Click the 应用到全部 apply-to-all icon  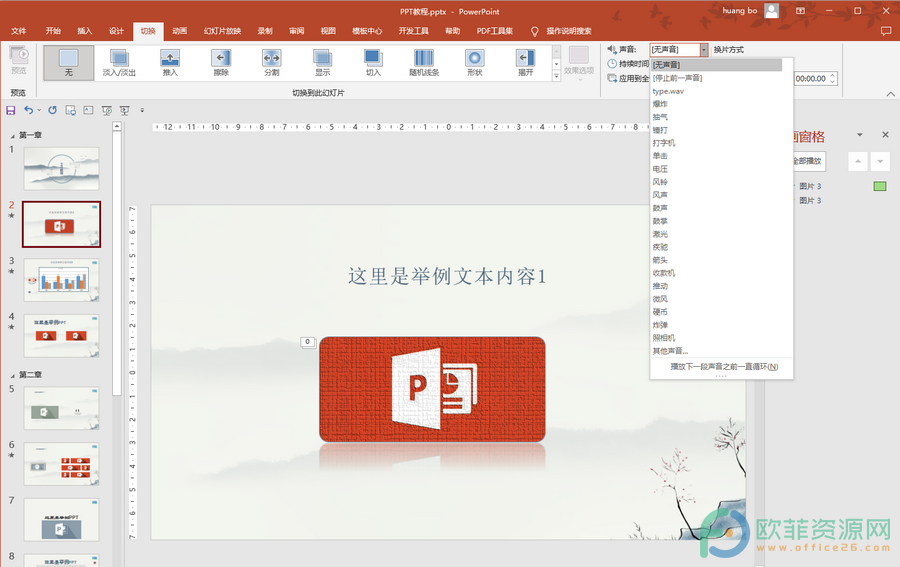tap(612, 78)
